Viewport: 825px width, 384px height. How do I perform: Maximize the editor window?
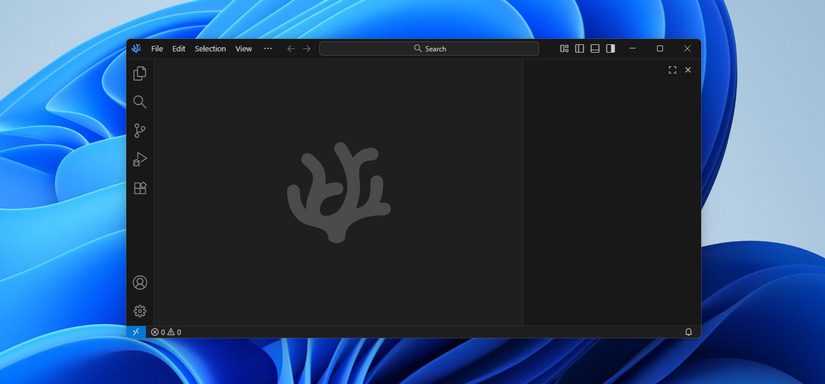pyautogui.click(x=660, y=48)
